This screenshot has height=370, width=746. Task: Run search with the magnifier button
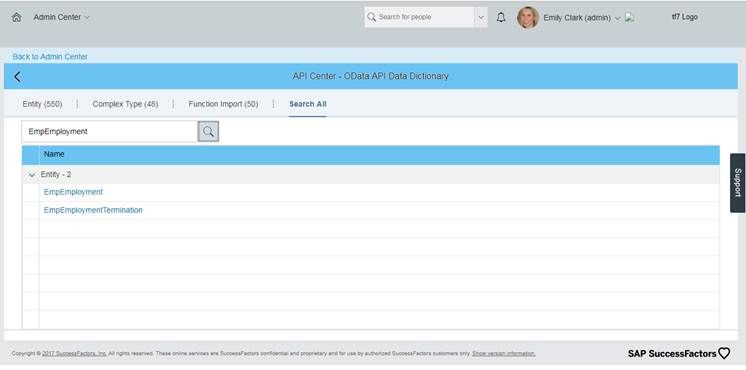208,132
